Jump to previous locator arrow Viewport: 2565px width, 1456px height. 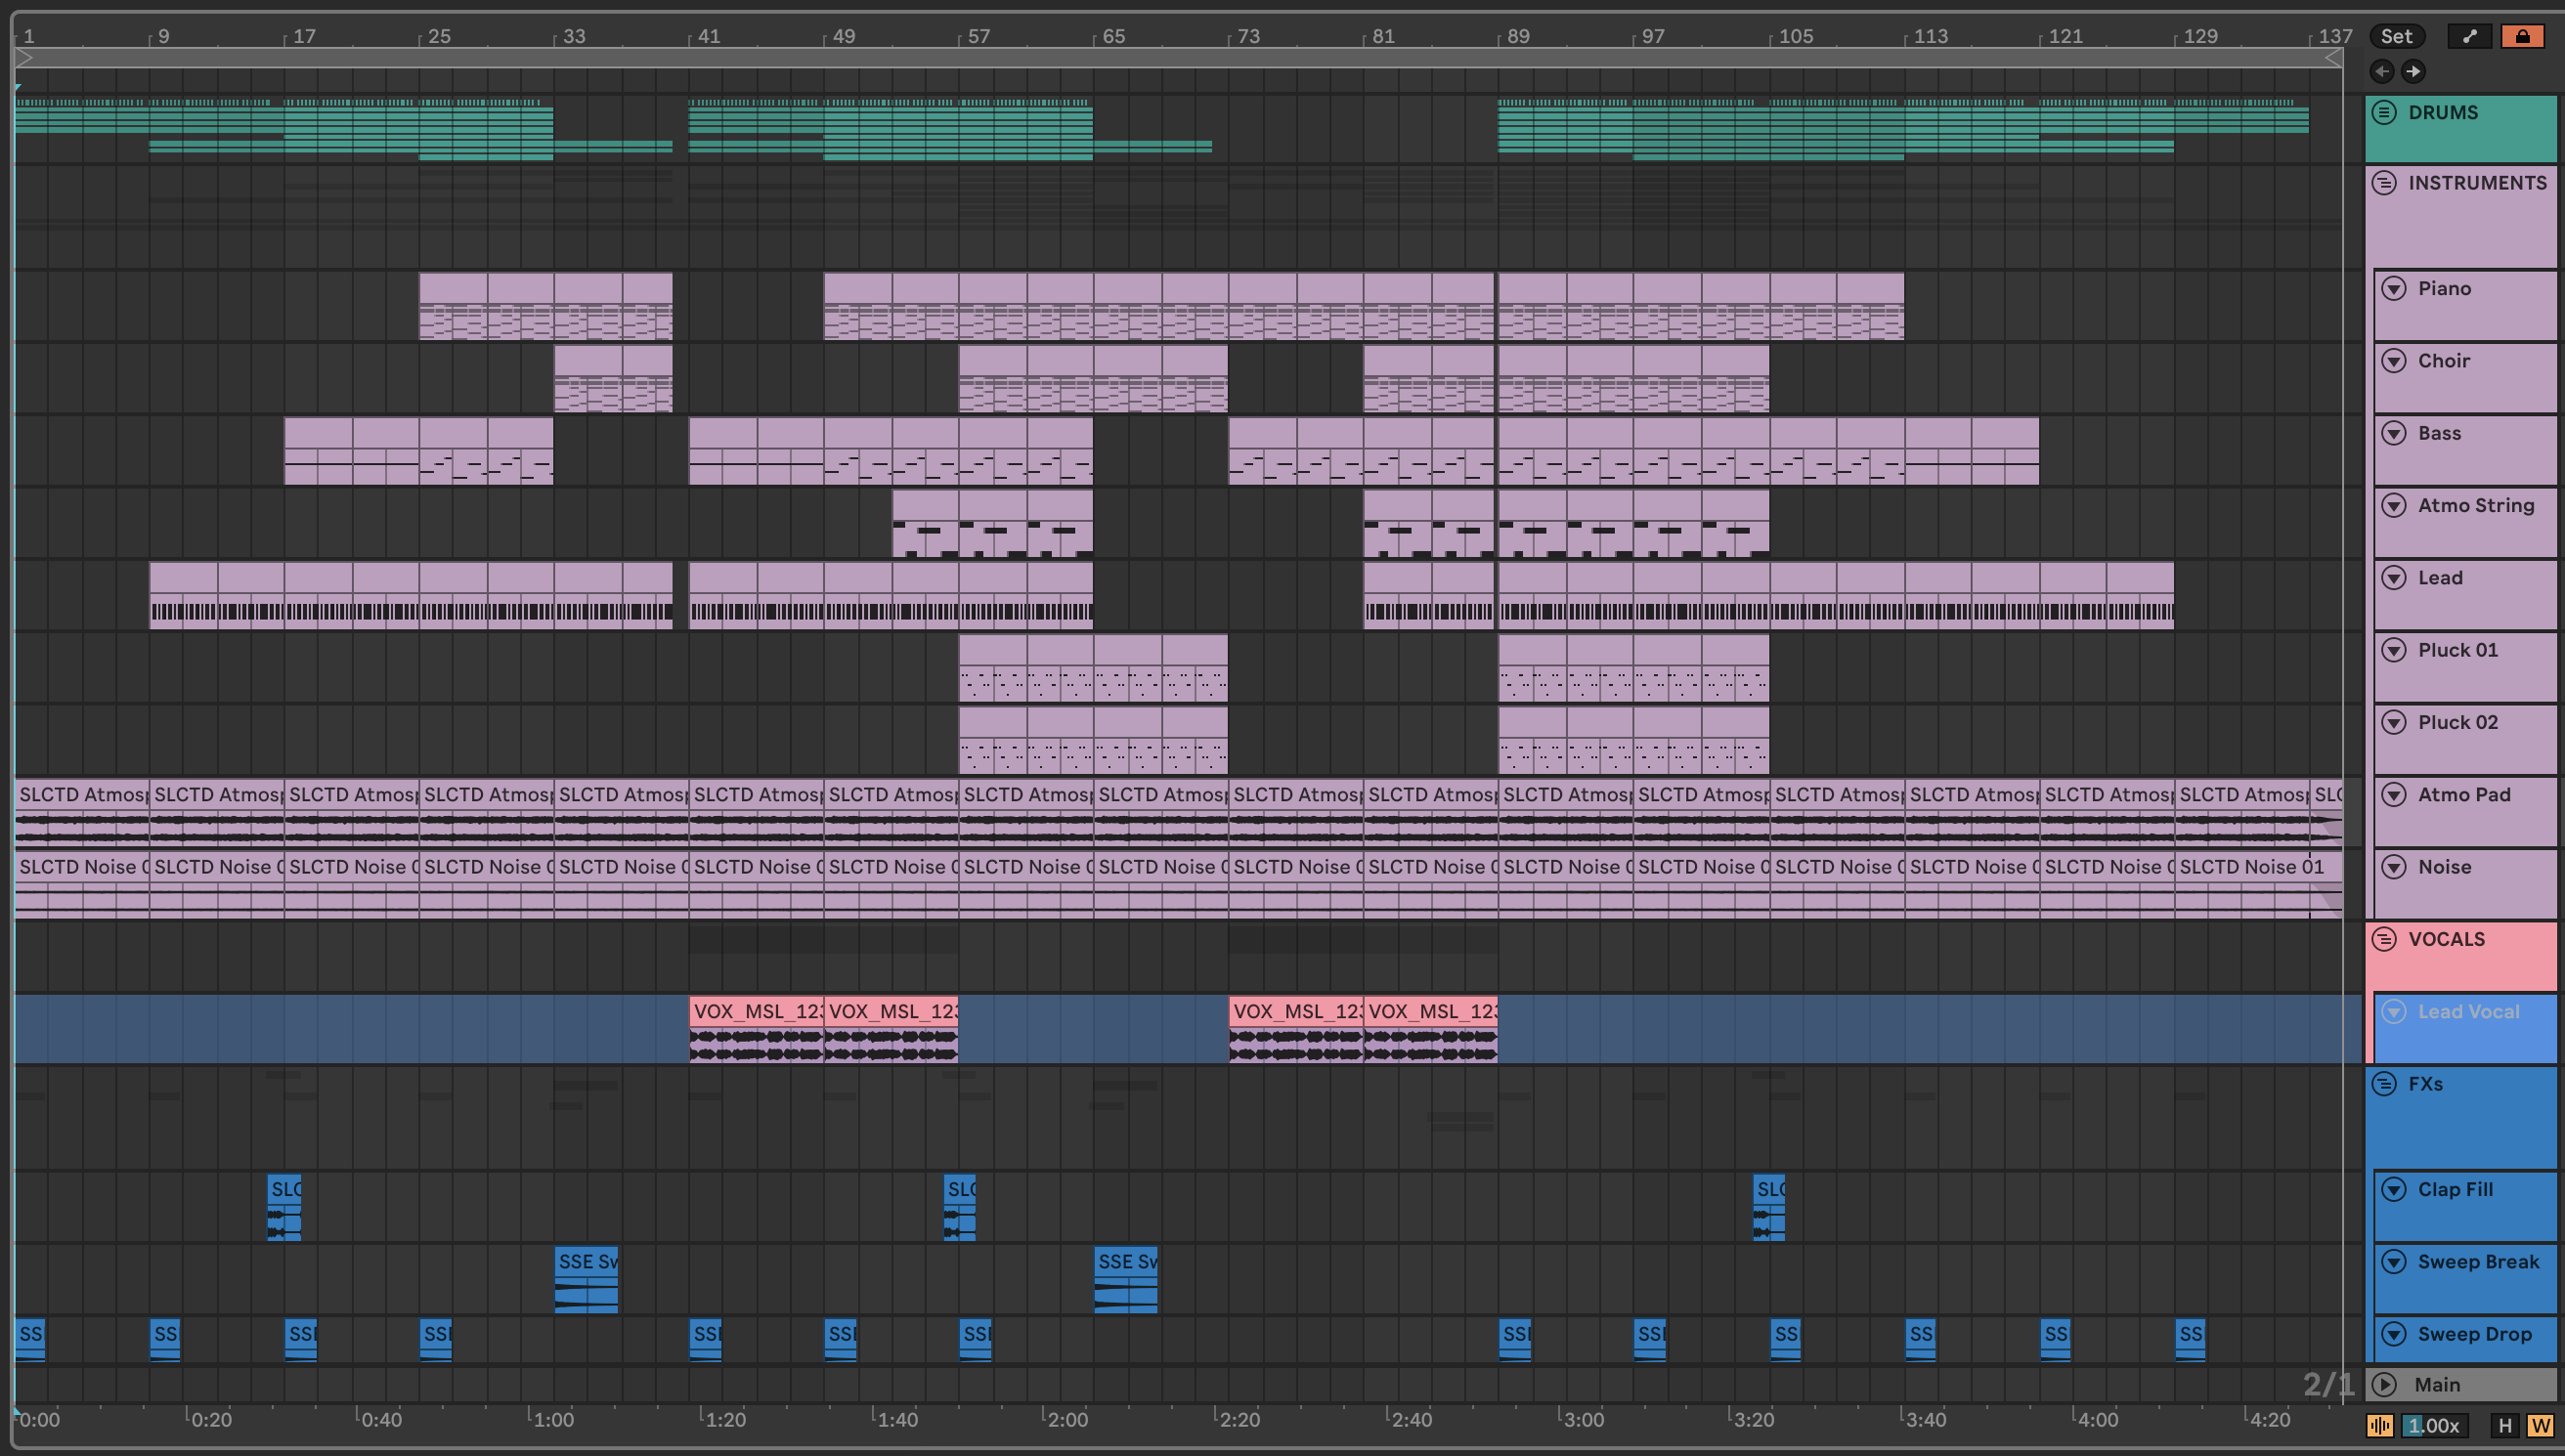pos(2382,71)
